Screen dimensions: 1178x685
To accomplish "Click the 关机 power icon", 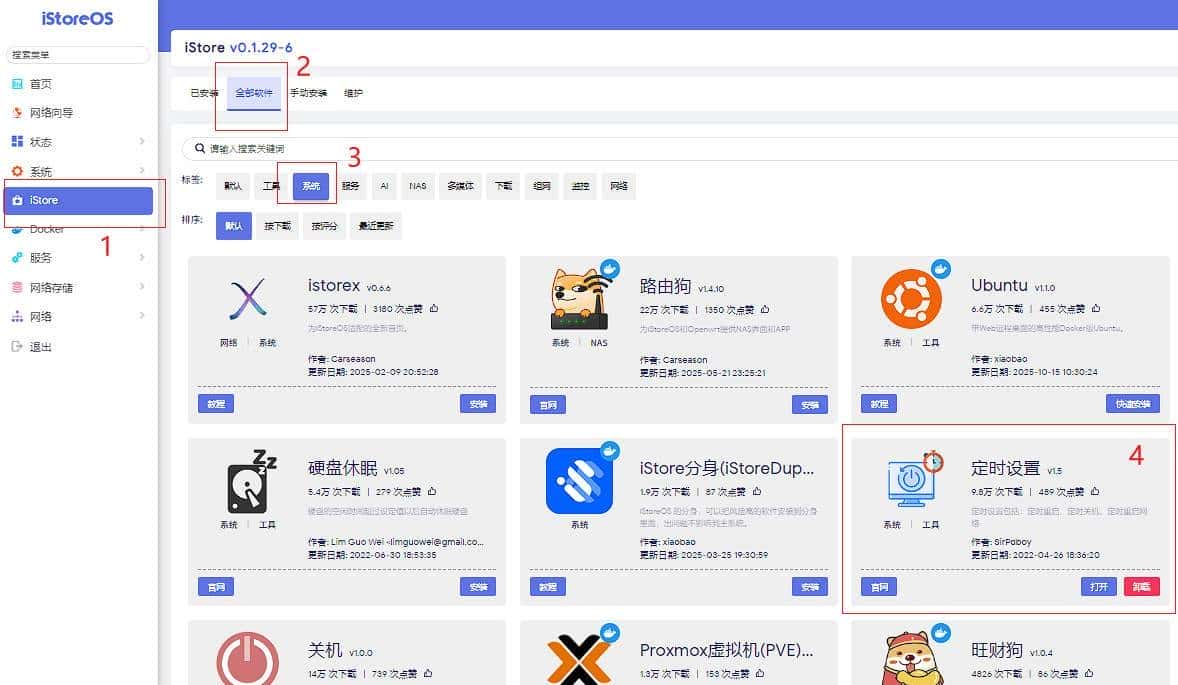I will click(x=247, y=660).
